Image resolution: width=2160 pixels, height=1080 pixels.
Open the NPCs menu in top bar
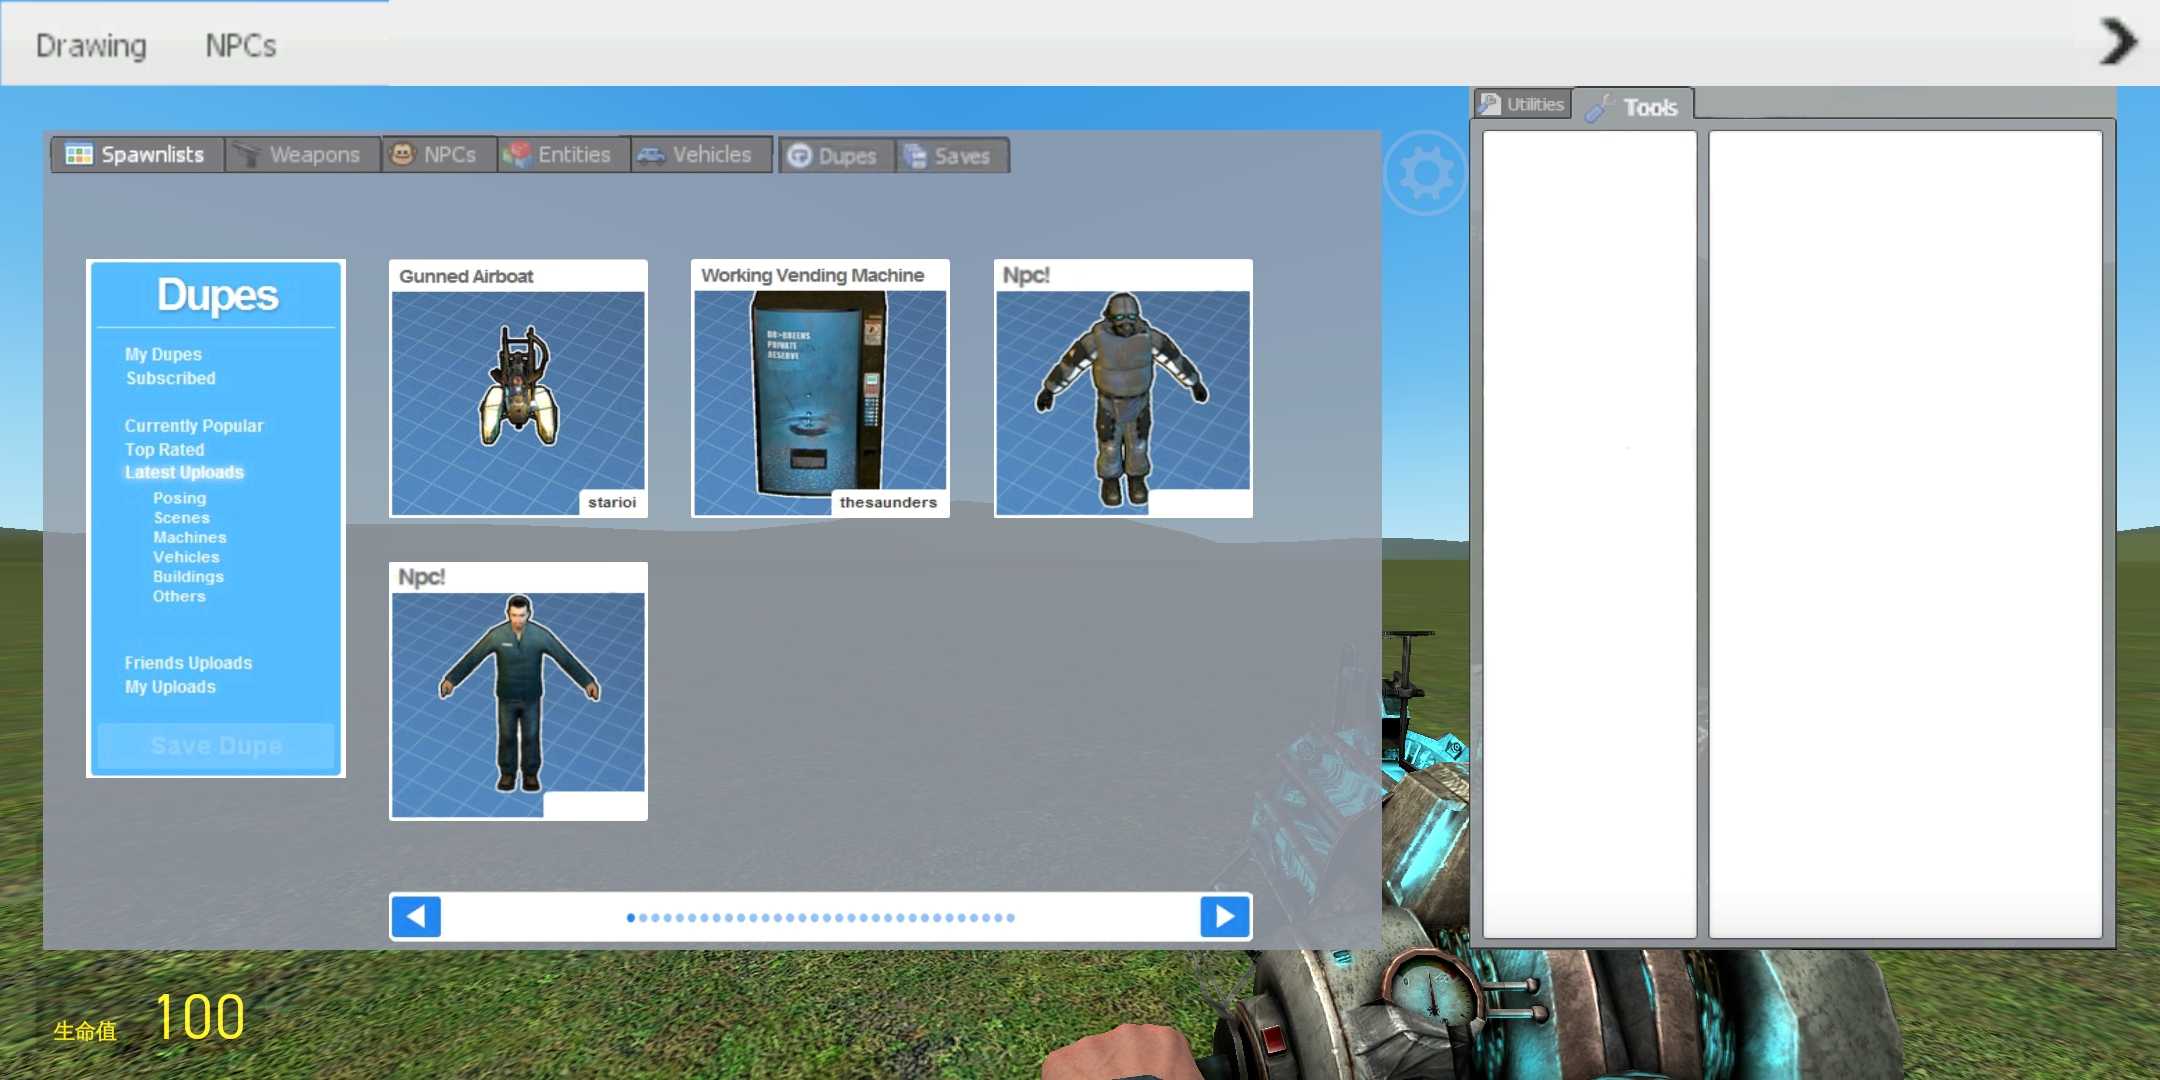(x=241, y=45)
